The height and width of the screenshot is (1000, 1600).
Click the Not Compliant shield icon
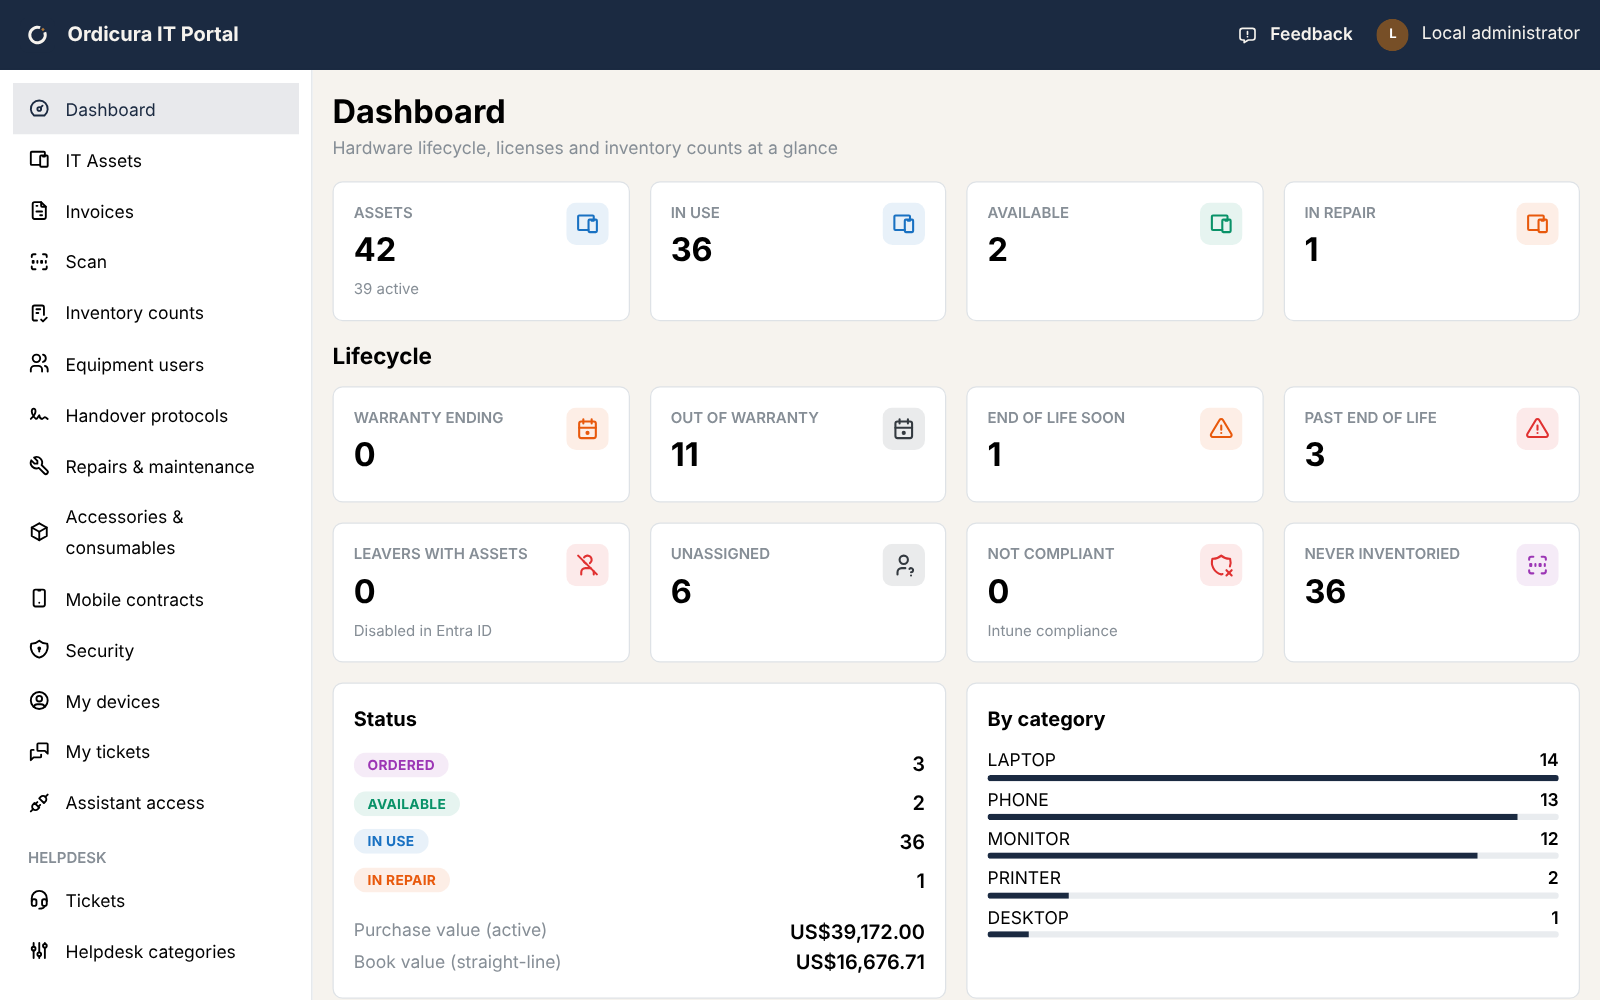click(x=1221, y=565)
